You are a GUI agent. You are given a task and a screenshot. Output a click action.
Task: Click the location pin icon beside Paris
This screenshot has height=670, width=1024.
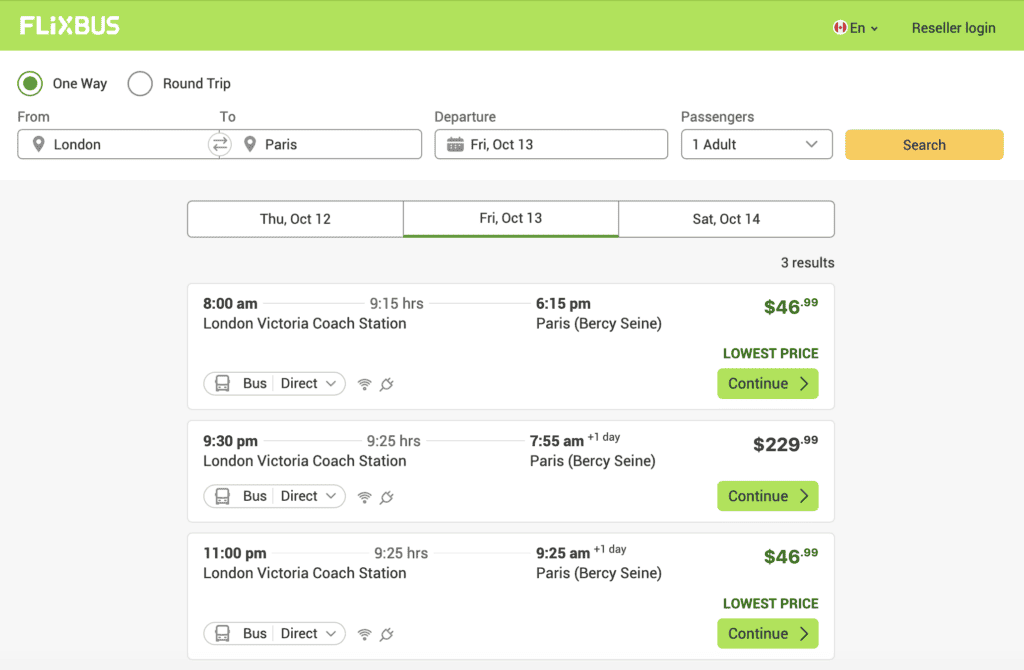[250, 144]
